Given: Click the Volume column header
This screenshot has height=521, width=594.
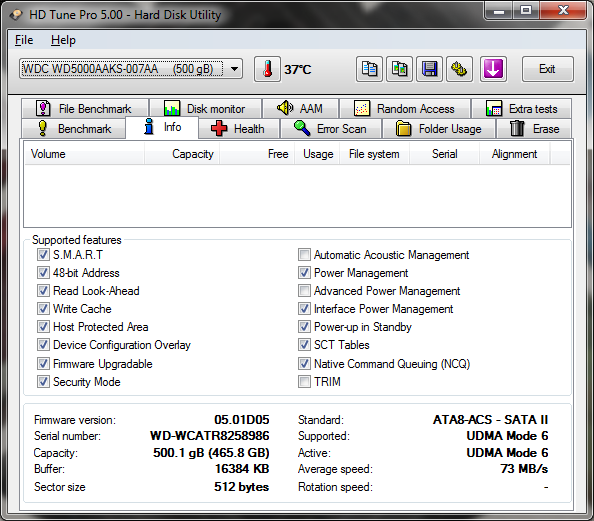Looking at the screenshot, I should click(x=84, y=154).
